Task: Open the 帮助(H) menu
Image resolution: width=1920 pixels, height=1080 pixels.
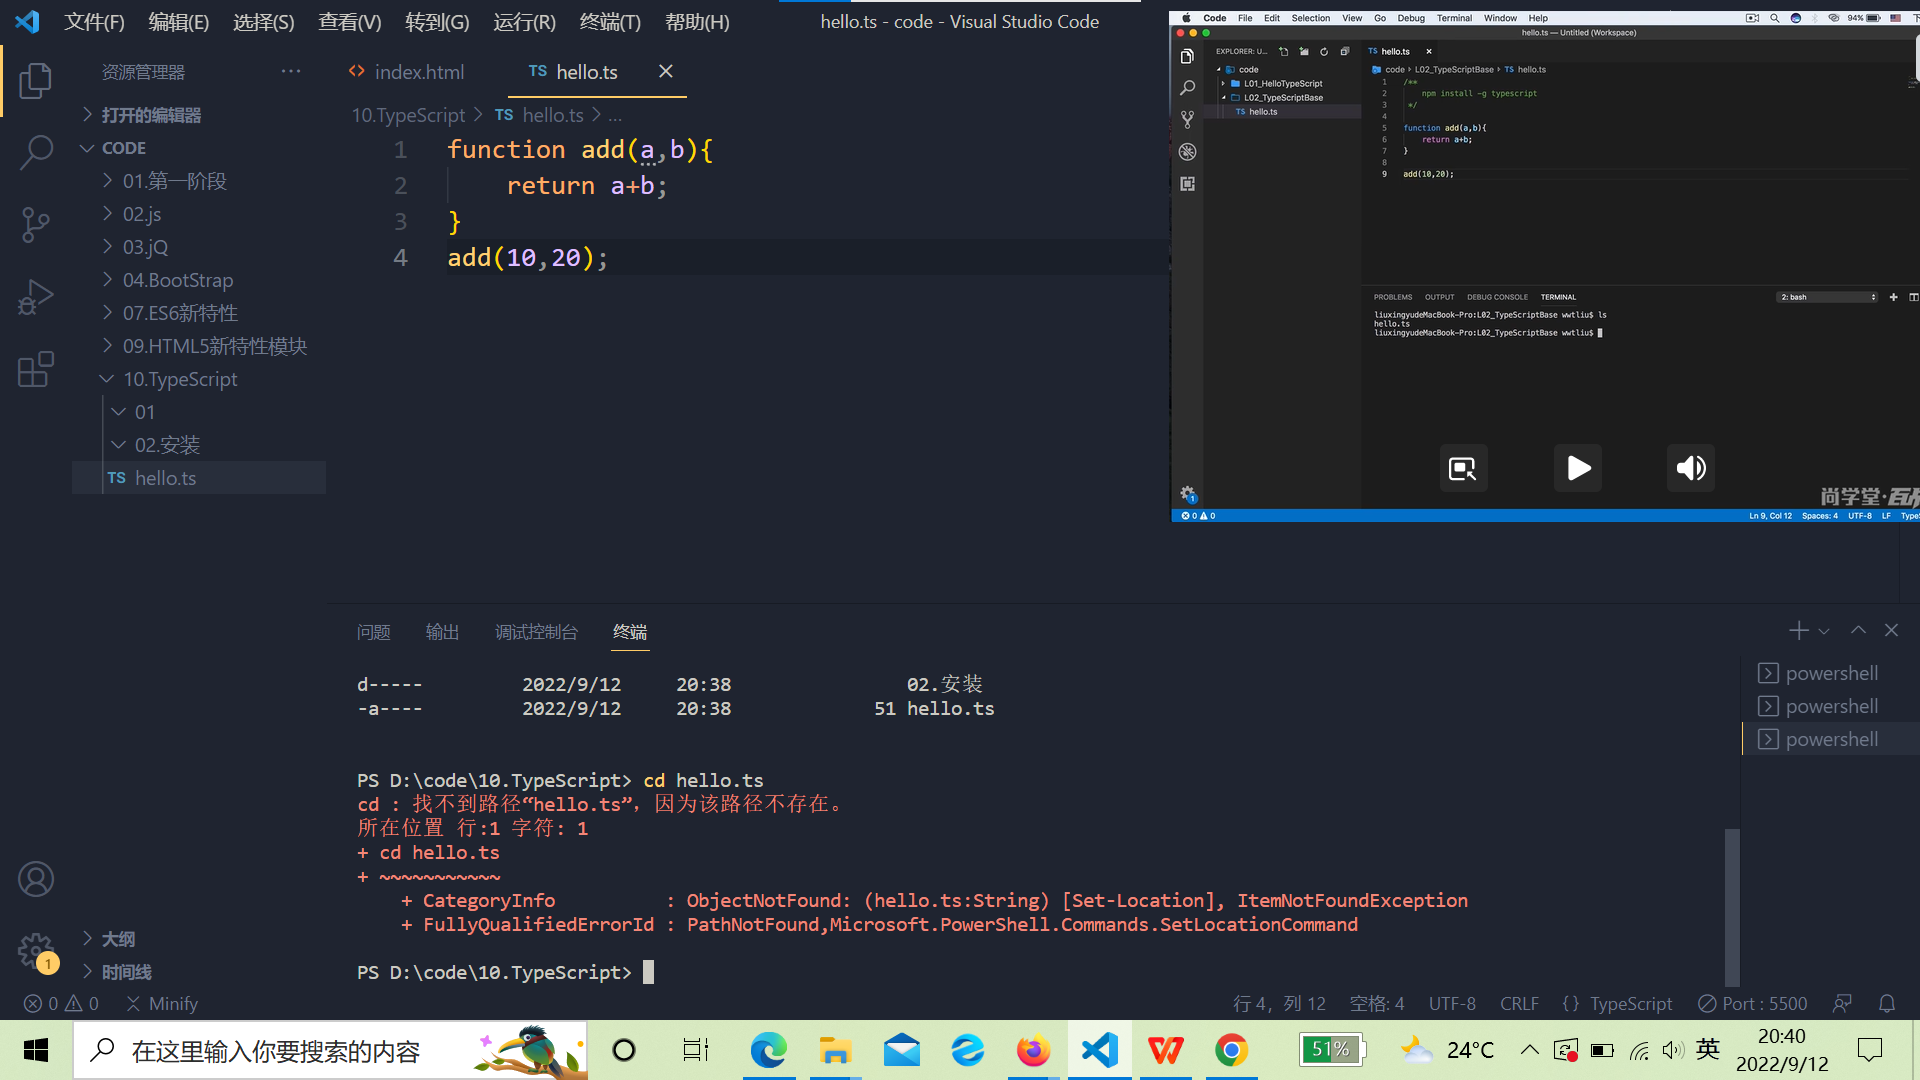Action: click(x=697, y=22)
